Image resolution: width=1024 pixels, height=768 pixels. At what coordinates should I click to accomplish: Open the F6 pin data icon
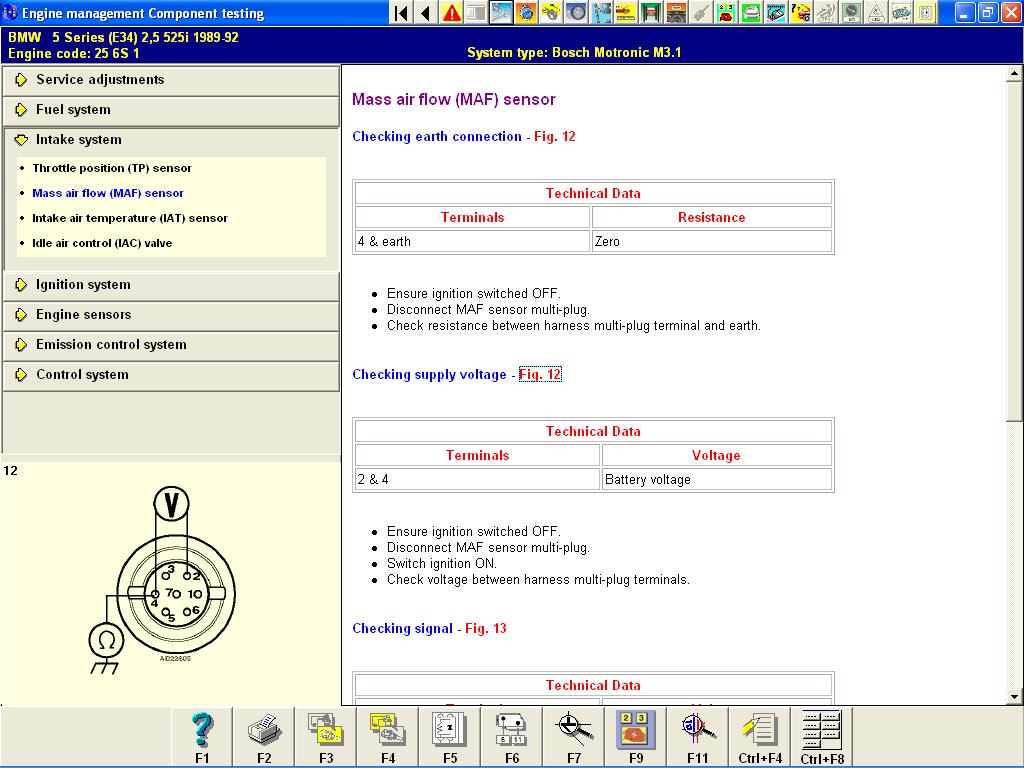coord(512,737)
